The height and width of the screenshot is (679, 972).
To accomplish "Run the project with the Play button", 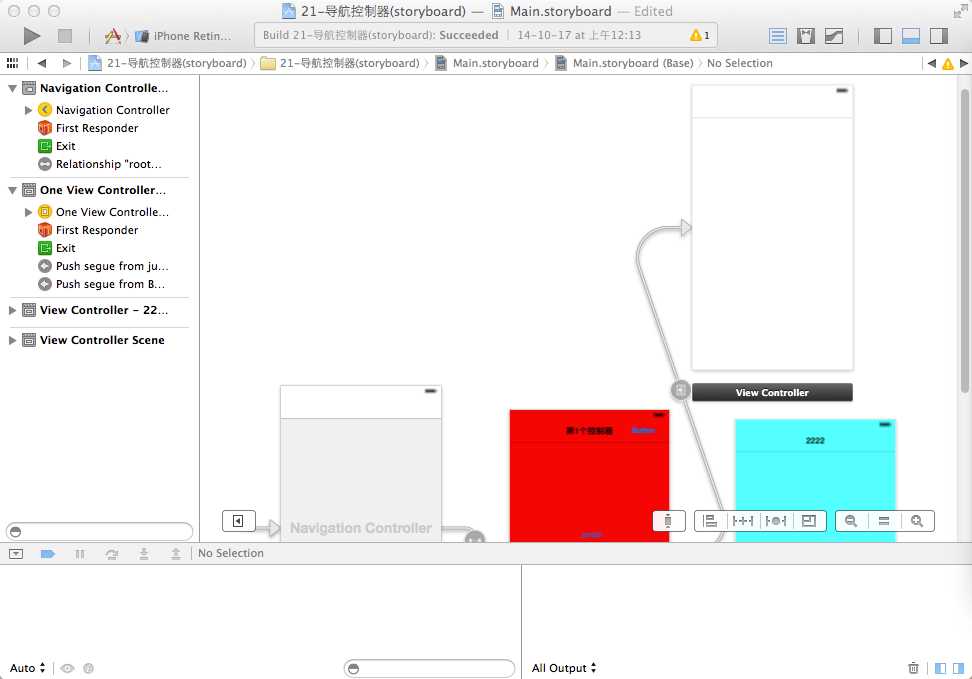I will point(32,36).
